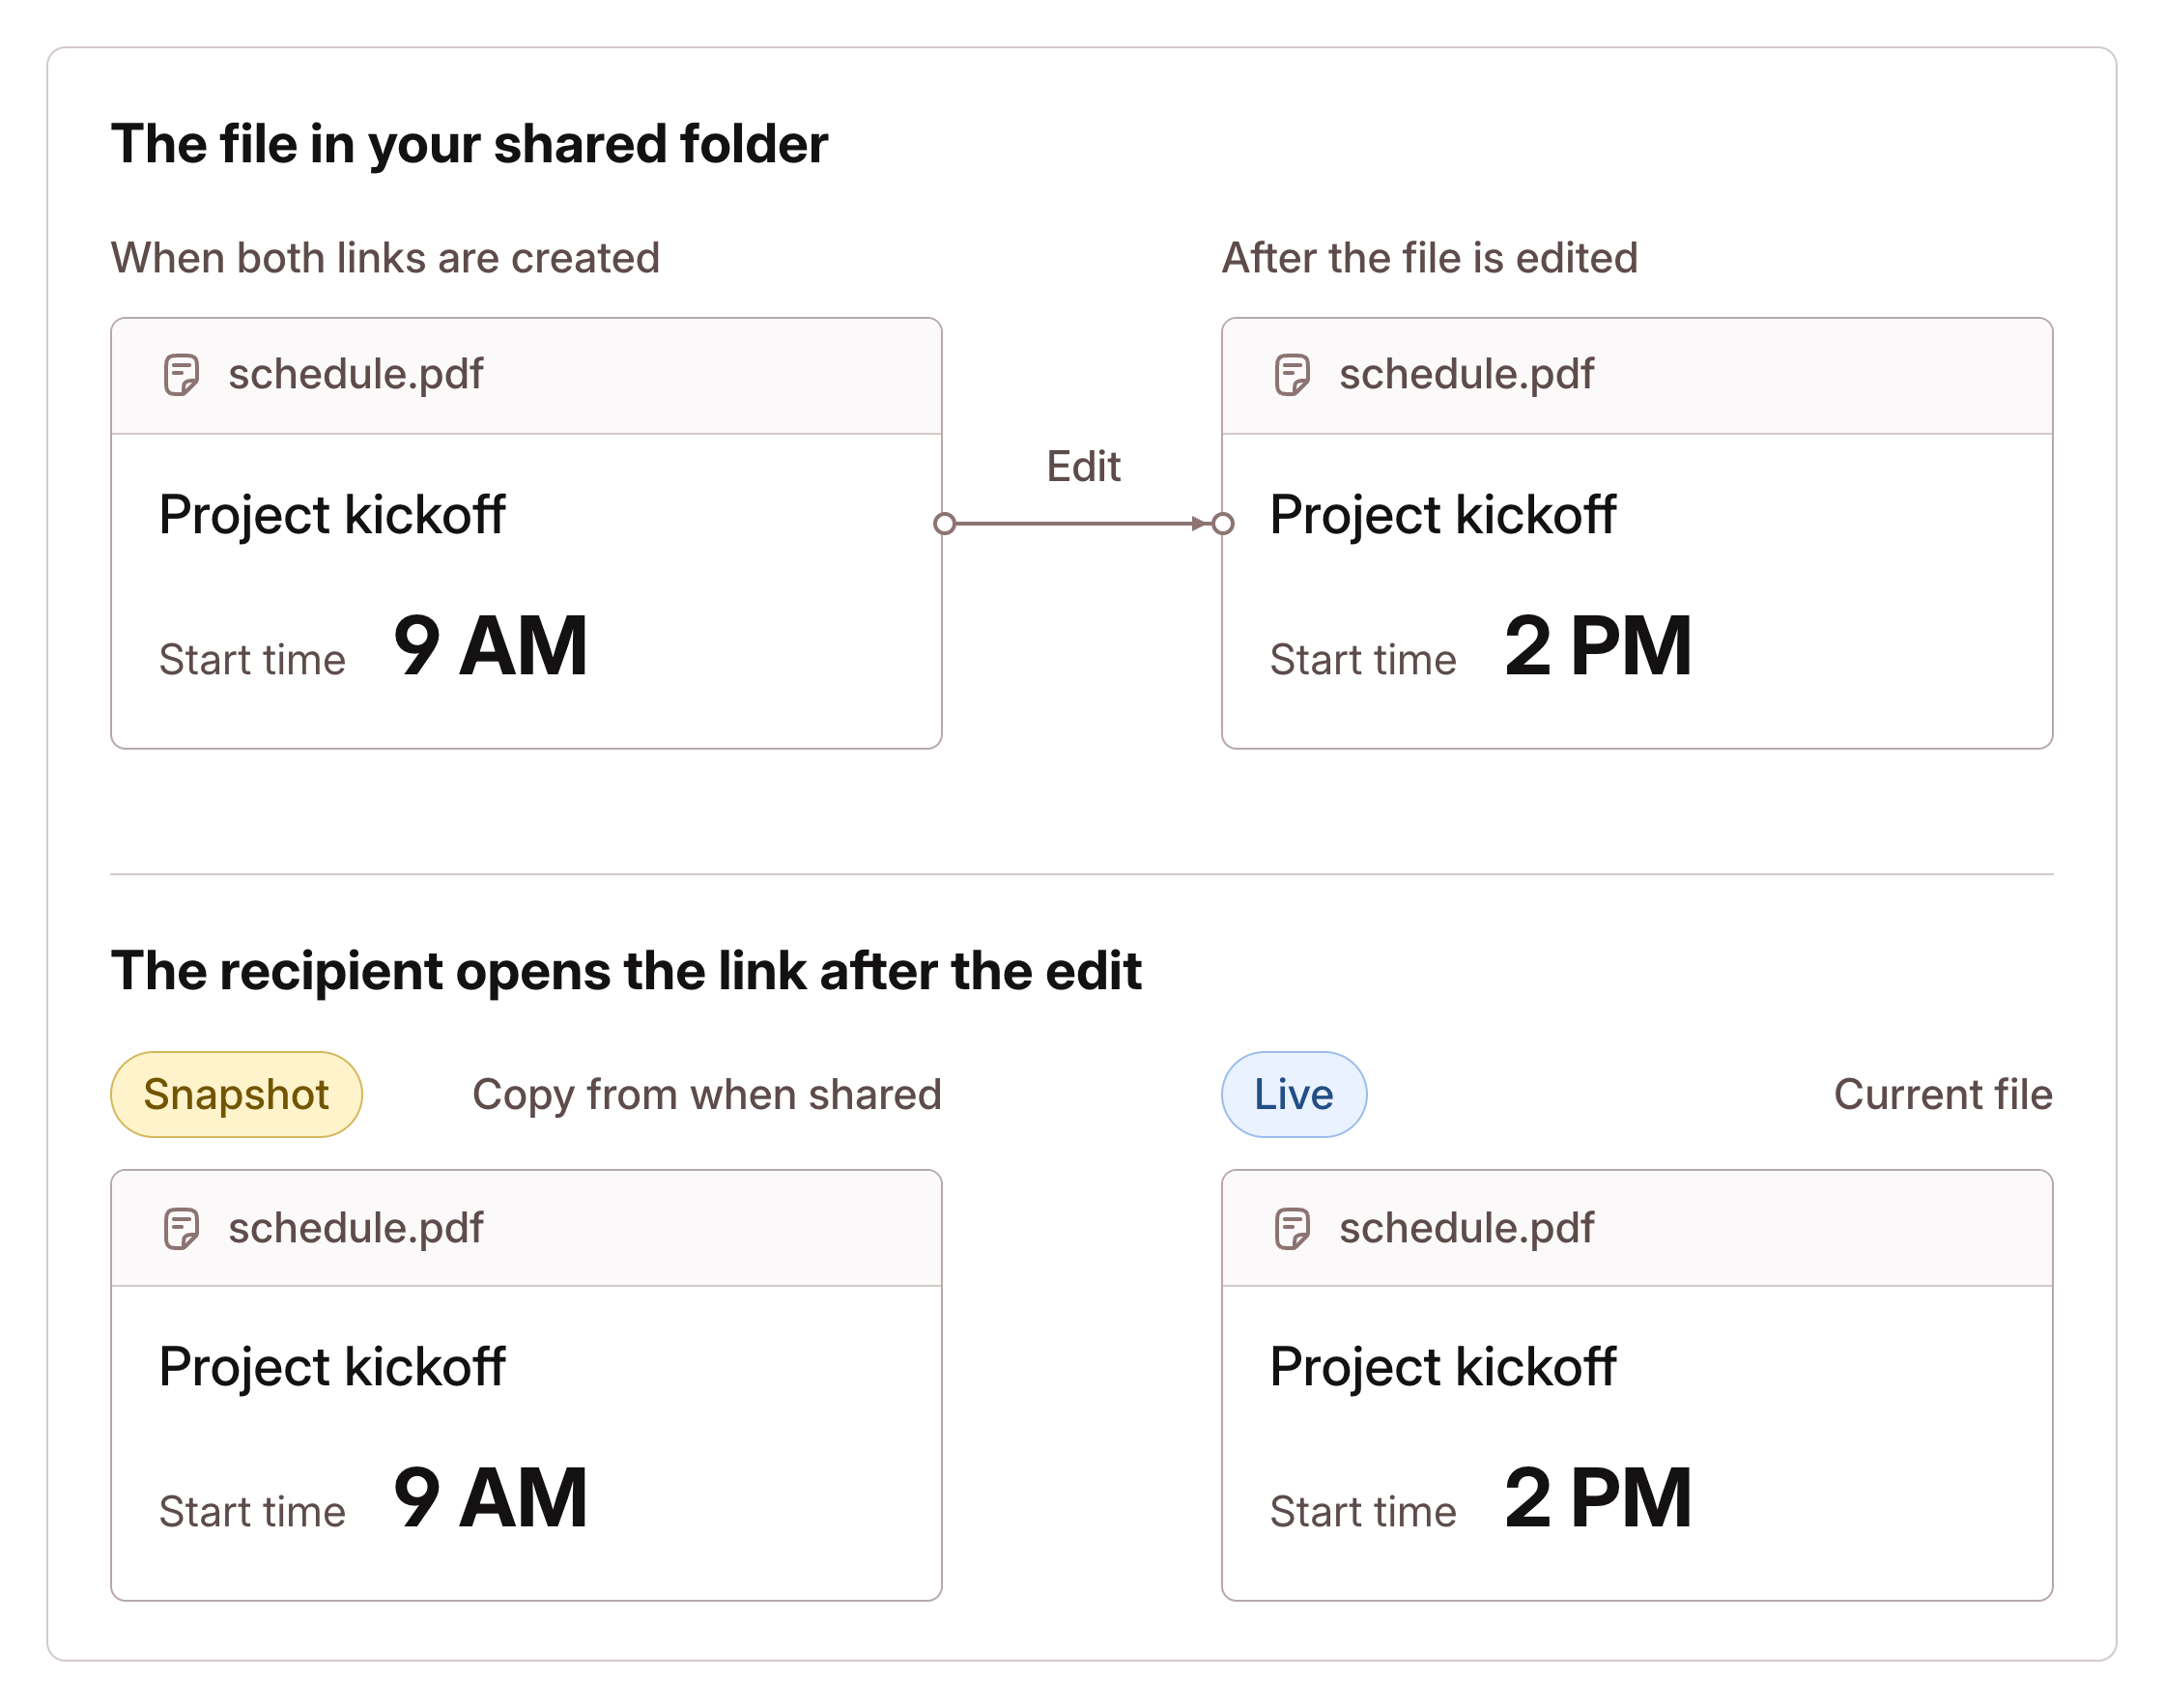2164x1708 pixels.
Task: Click 'After the file is edited' label
Action: click(x=1430, y=258)
